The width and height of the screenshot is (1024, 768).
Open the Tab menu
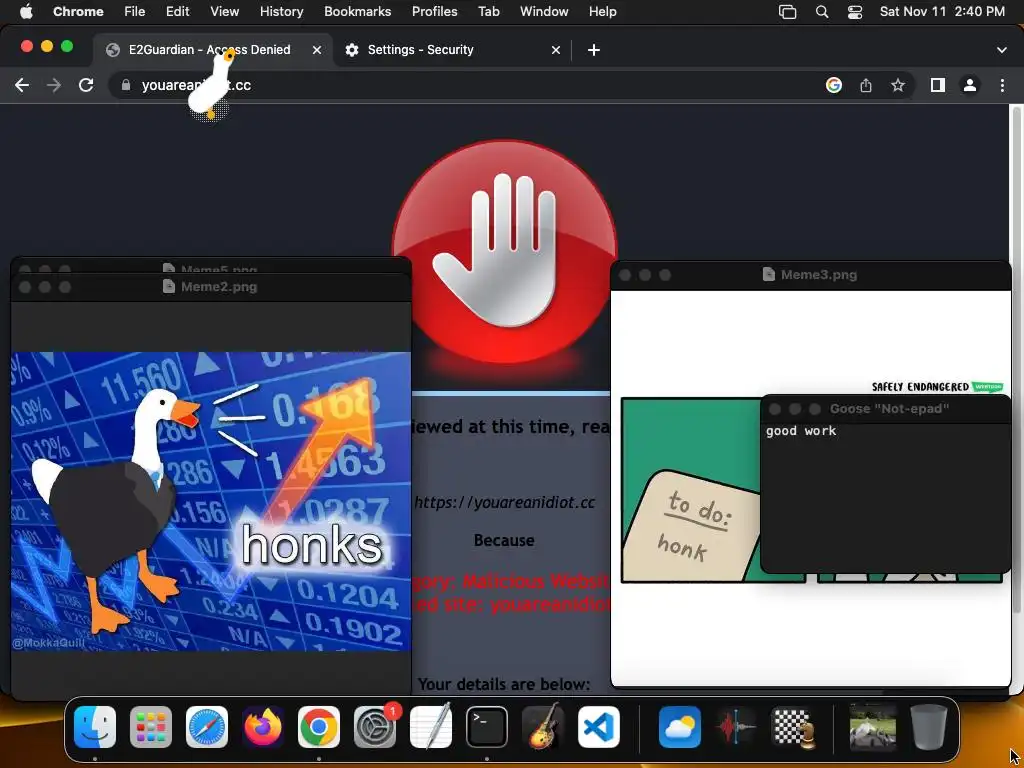click(488, 11)
